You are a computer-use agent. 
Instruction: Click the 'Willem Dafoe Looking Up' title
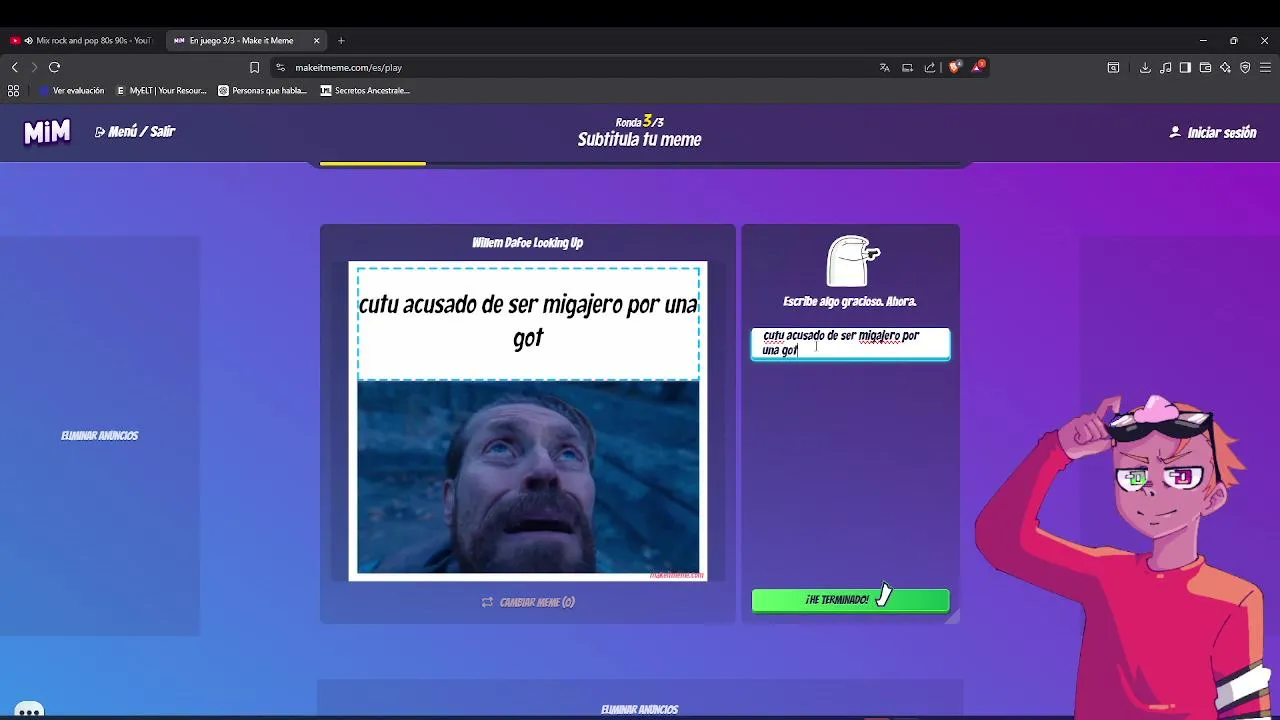pos(527,242)
